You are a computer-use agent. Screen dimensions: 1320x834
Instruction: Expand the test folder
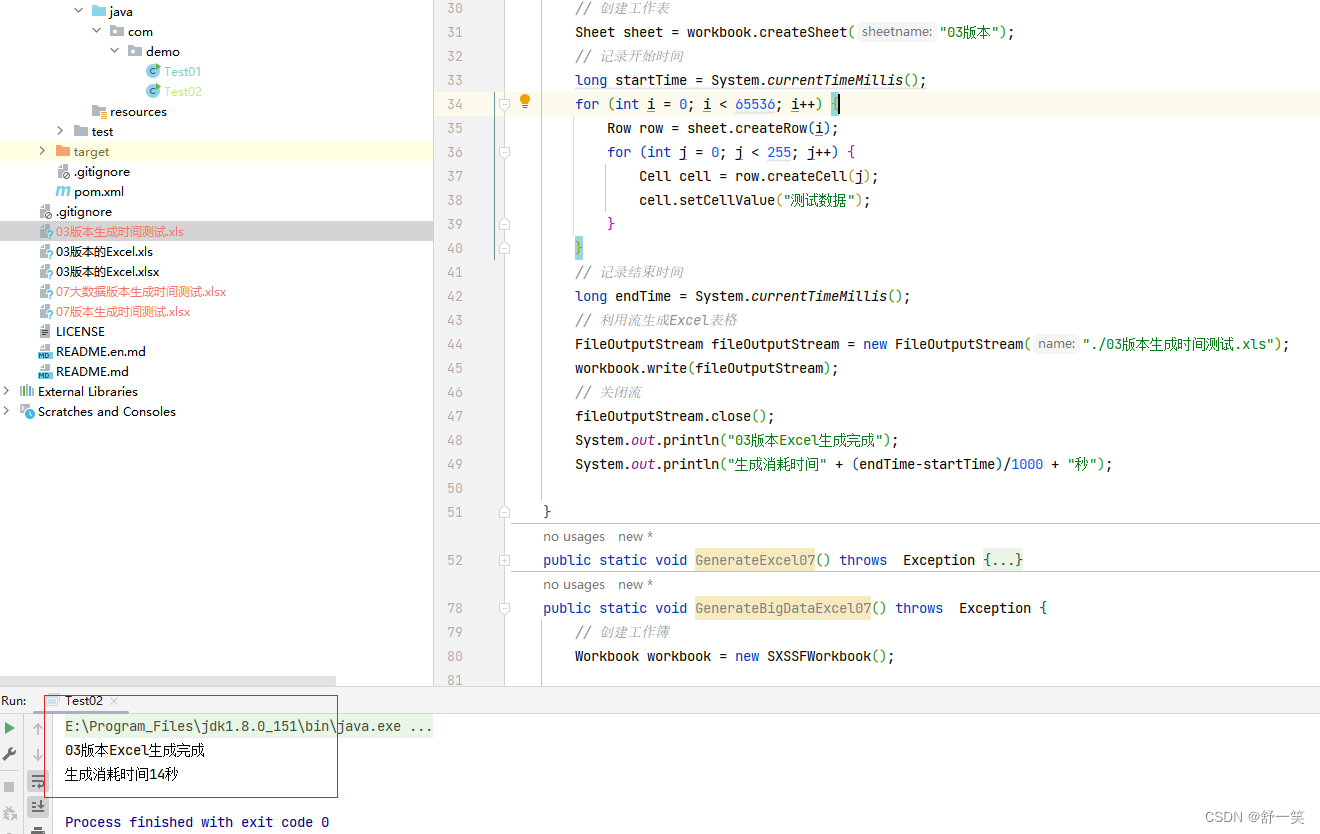pyautogui.click(x=61, y=131)
